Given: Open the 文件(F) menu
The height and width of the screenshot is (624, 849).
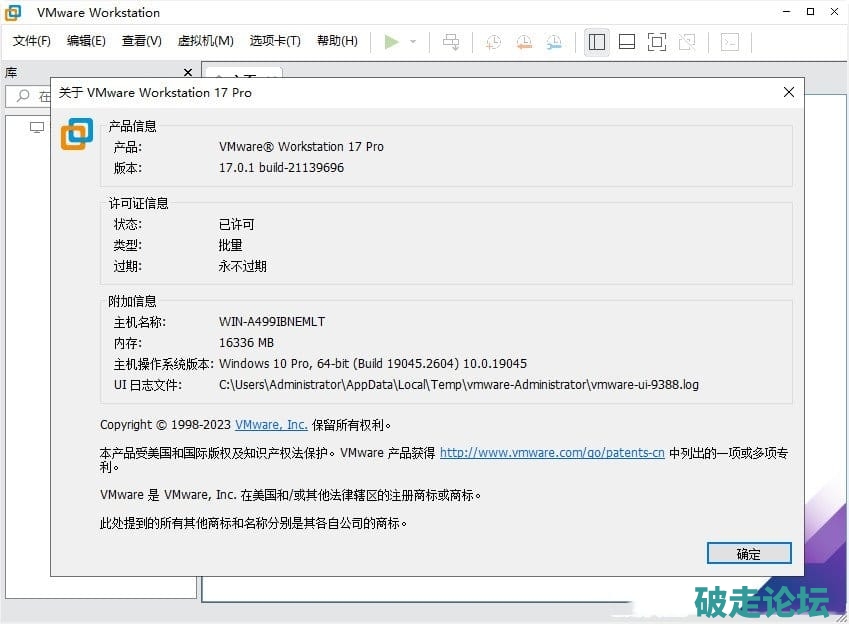Looking at the screenshot, I should click(32, 41).
